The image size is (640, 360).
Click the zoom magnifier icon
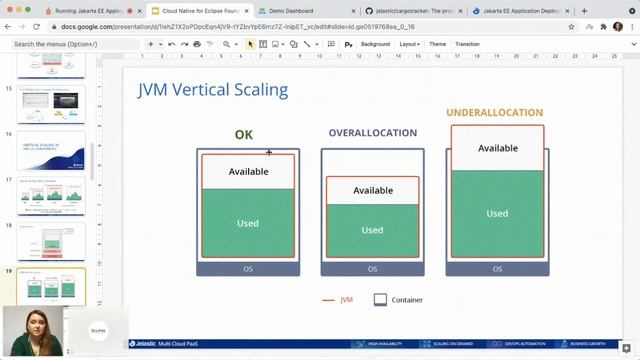(226, 44)
